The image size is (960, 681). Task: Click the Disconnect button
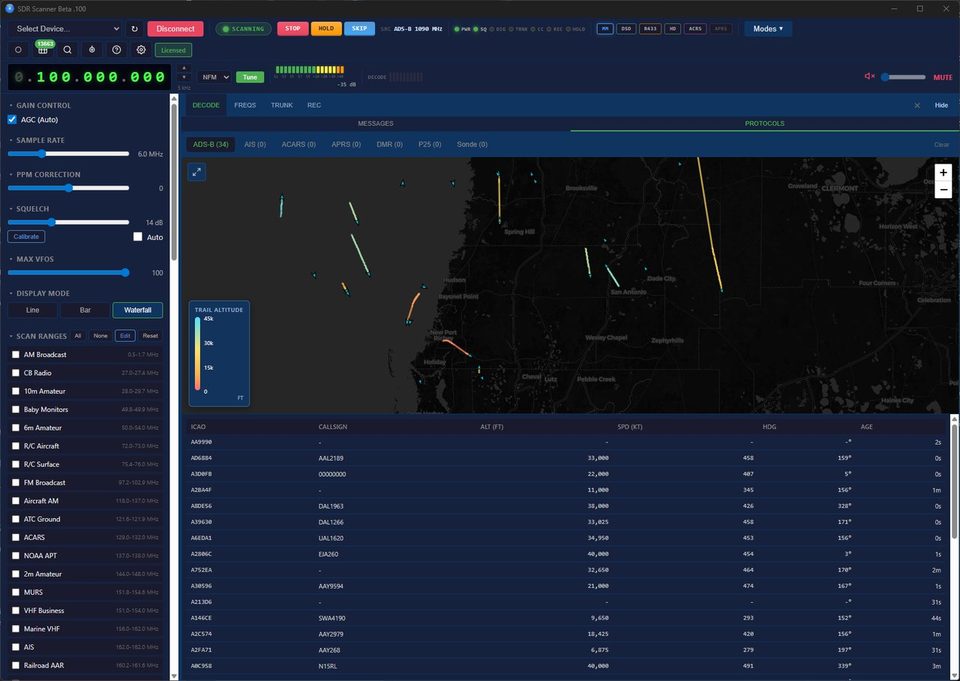coord(175,29)
